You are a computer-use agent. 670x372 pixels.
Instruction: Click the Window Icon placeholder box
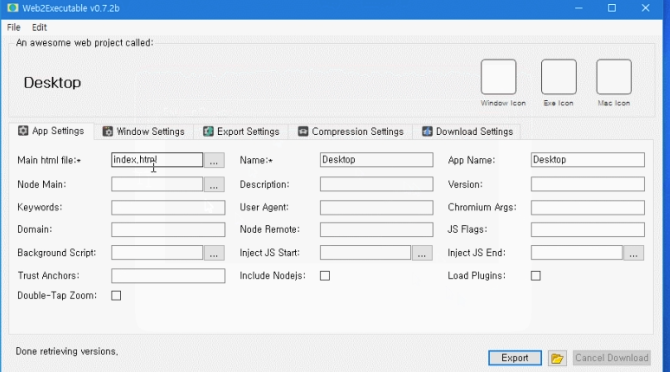tap(498, 77)
